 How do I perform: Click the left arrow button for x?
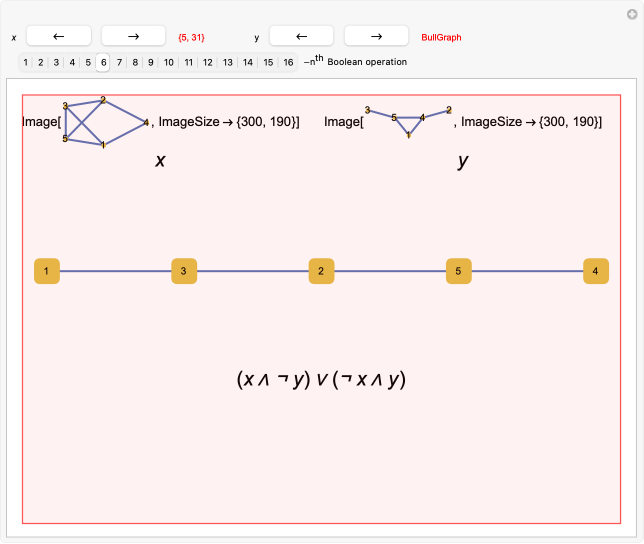(x=58, y=36)
